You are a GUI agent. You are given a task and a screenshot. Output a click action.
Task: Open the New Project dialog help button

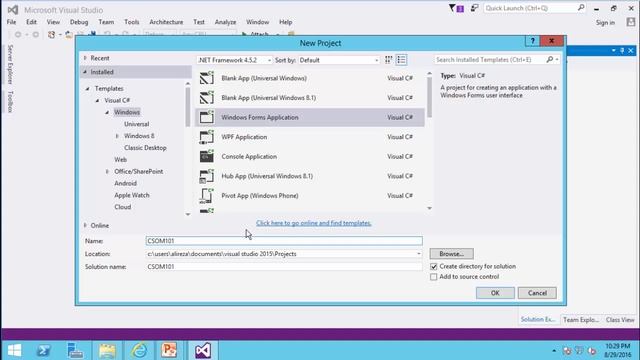click(532, 41)
